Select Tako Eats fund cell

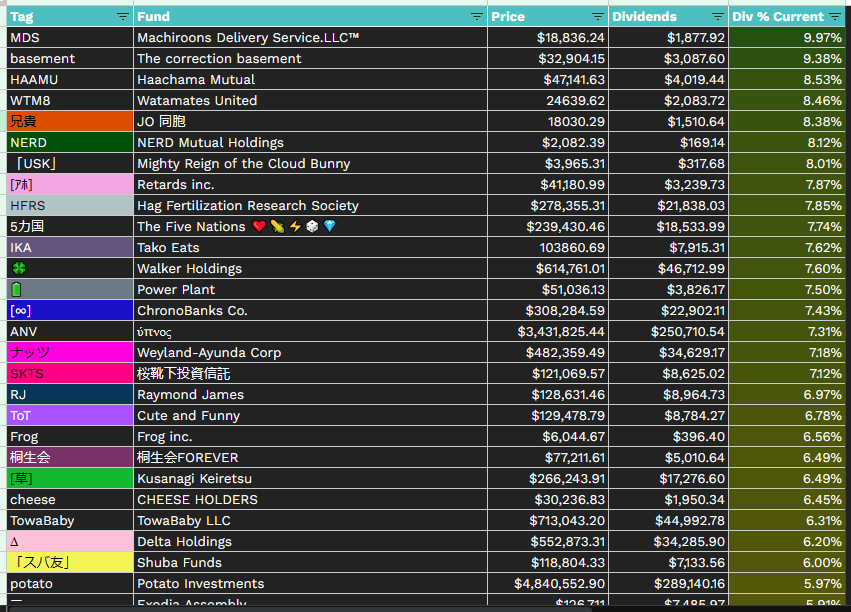(x=310, y=248)
